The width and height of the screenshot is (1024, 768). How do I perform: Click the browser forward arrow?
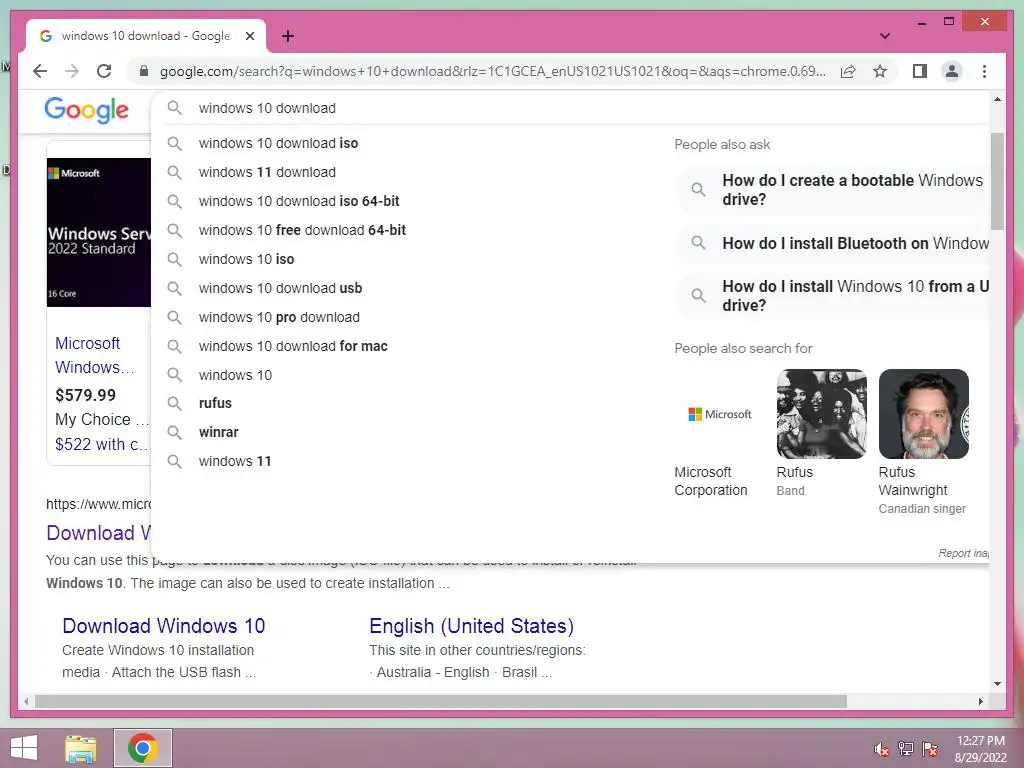(72, 71)
